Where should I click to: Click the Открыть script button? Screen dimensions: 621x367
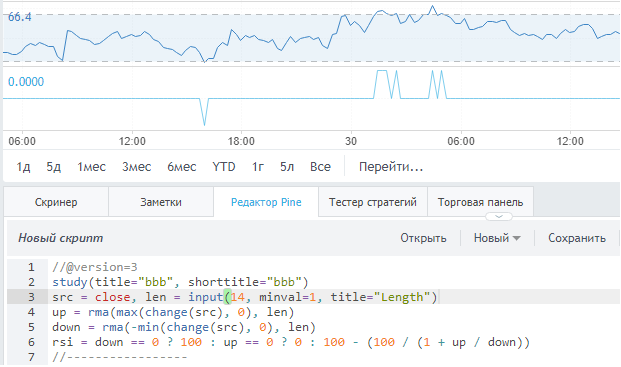click(423, 238)
